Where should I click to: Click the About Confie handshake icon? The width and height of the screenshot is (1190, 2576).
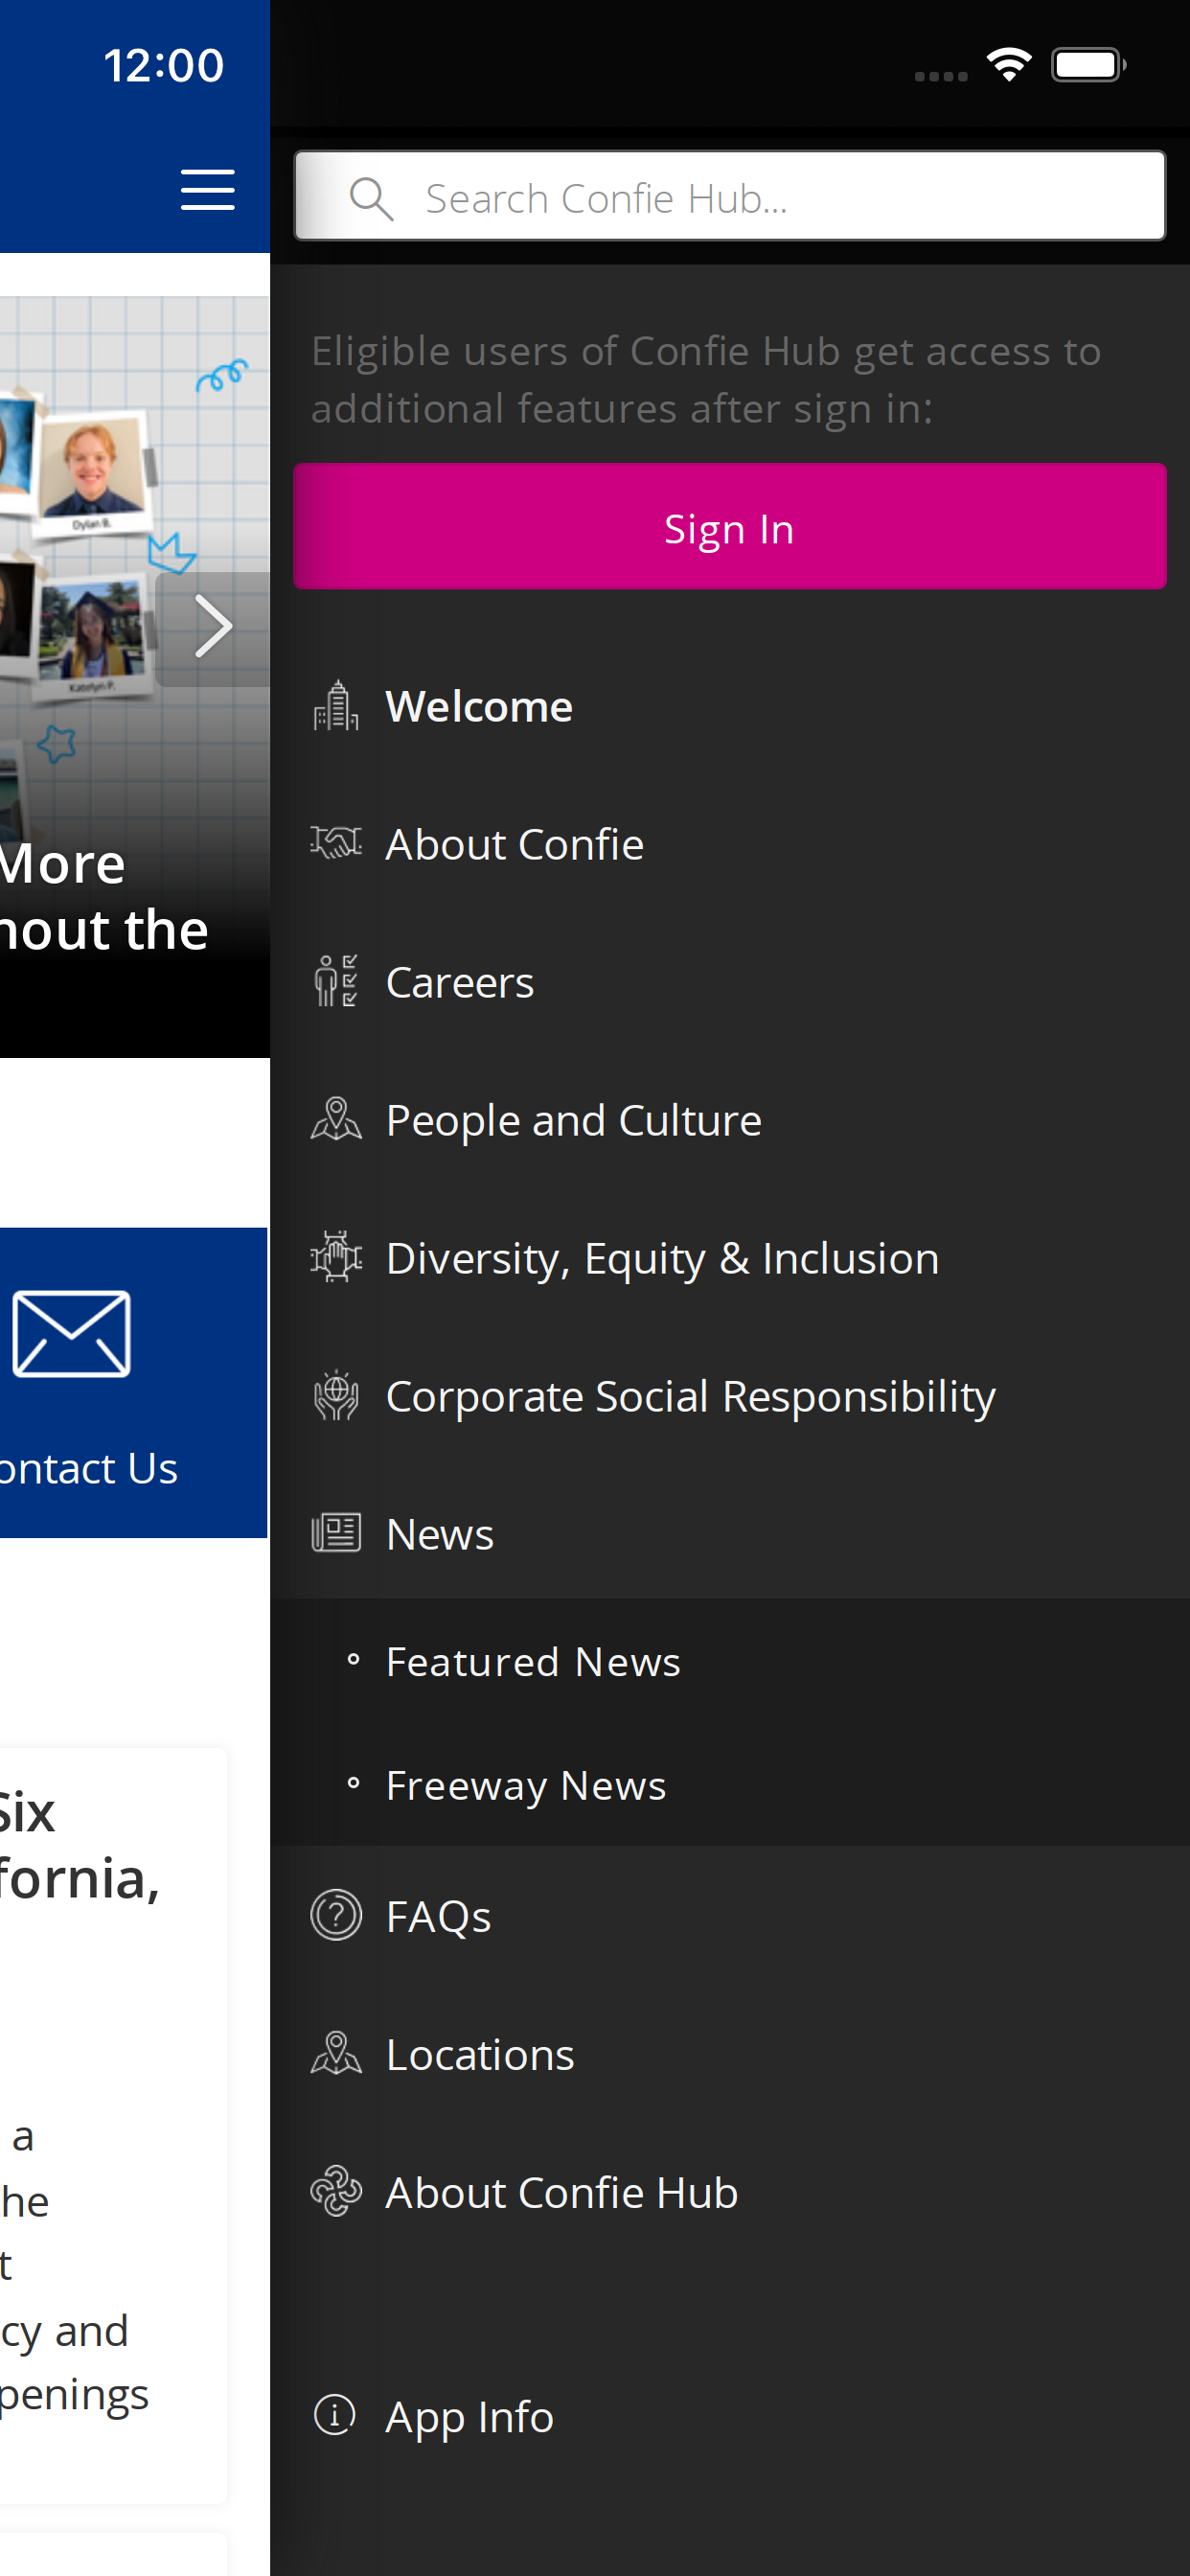pos(335,843)
